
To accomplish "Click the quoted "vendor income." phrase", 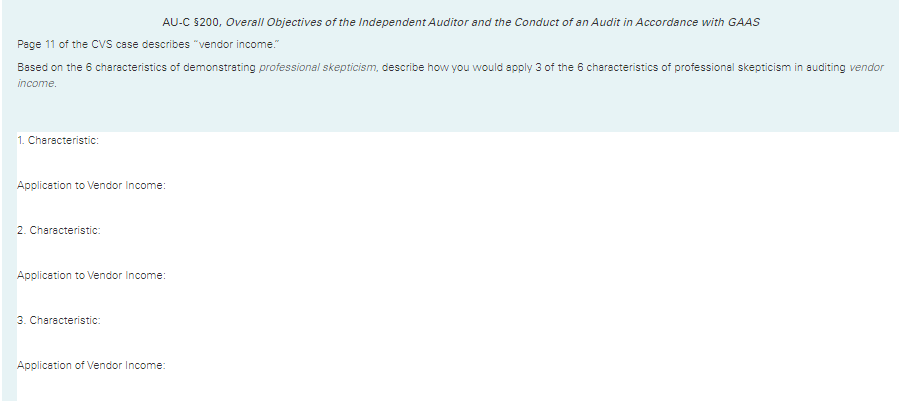I will point(236,44).
